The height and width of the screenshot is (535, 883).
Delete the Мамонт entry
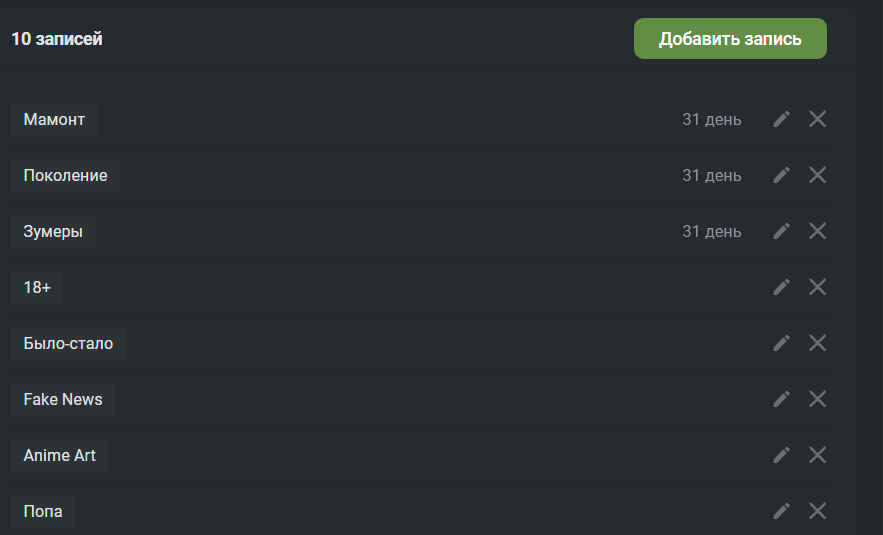tap(817, 119)
